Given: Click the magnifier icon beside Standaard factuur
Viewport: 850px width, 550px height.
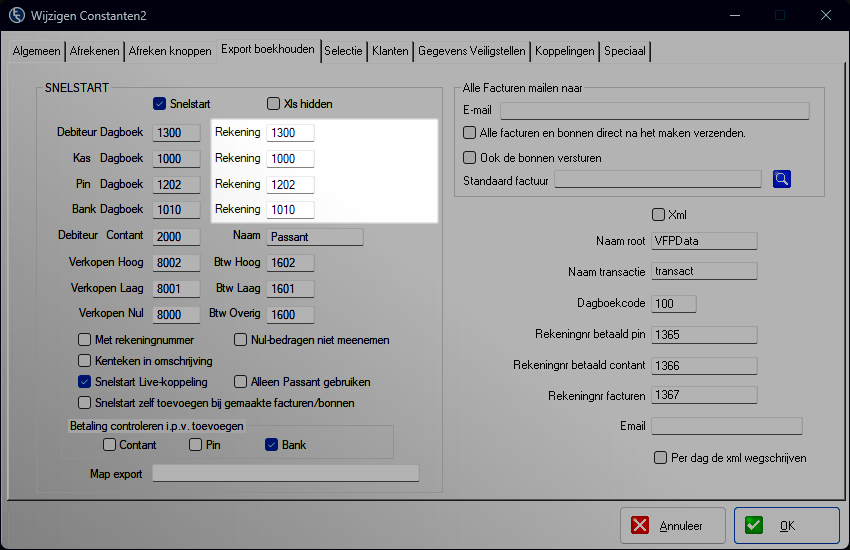Looking at the screenshot, I should coord(782,179).
